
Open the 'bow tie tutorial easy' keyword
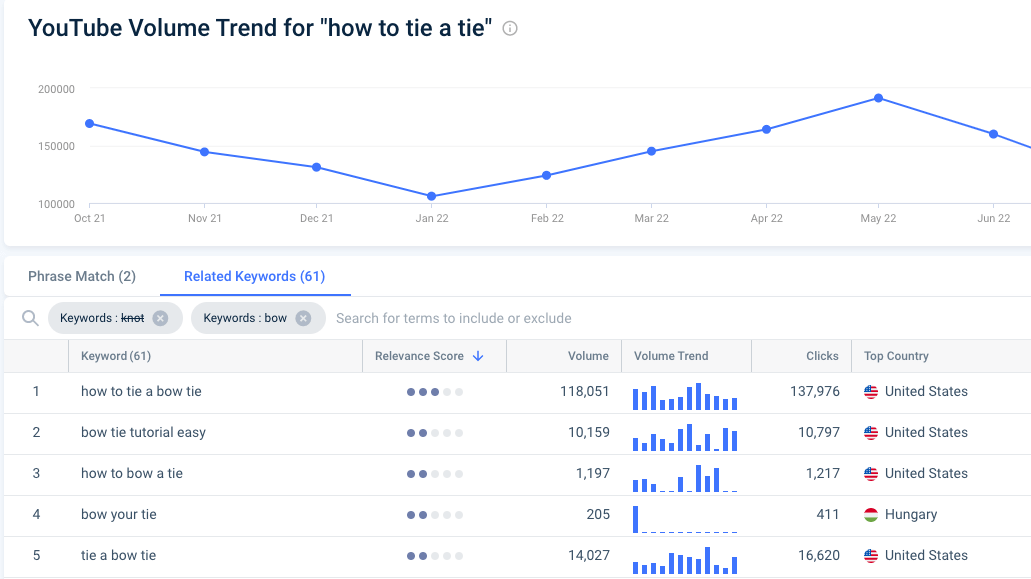coord(143,433)
